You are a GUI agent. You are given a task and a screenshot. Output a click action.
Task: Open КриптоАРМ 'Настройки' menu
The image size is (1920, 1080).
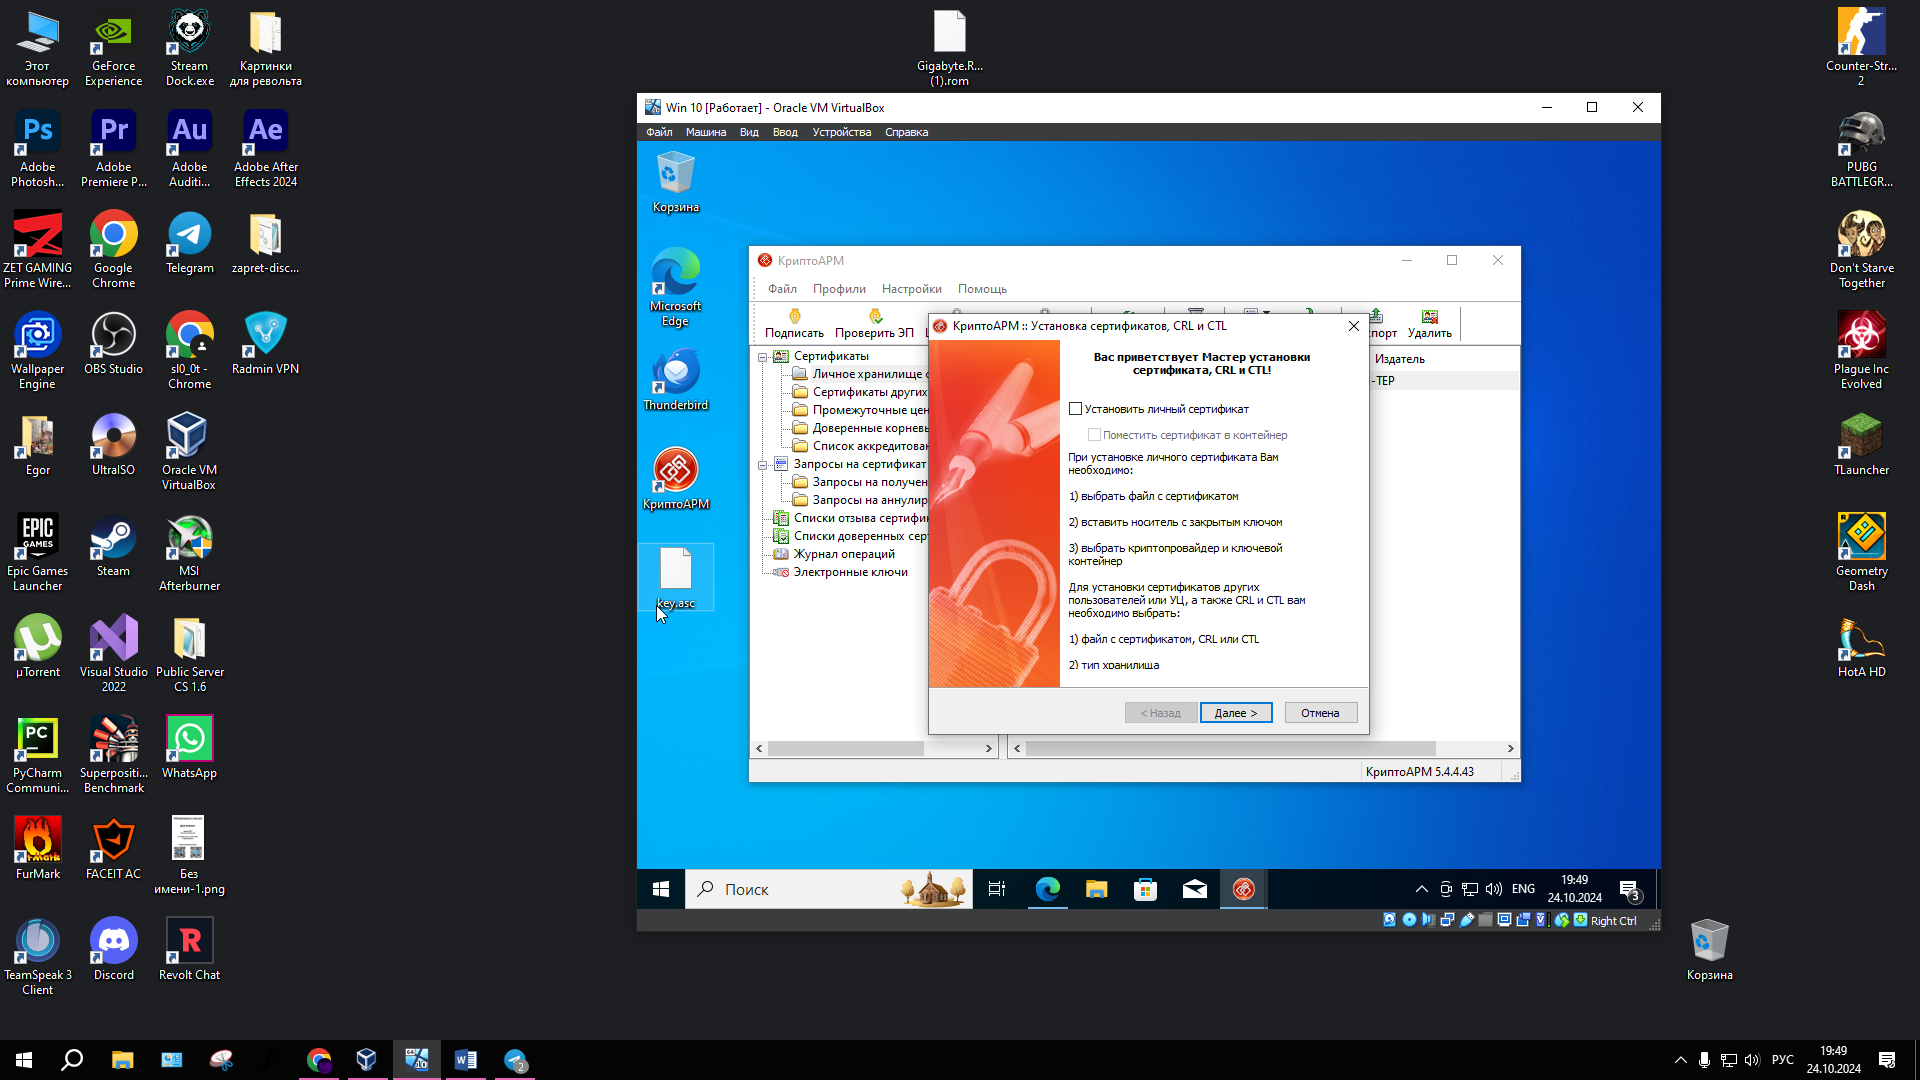[911, 289]
